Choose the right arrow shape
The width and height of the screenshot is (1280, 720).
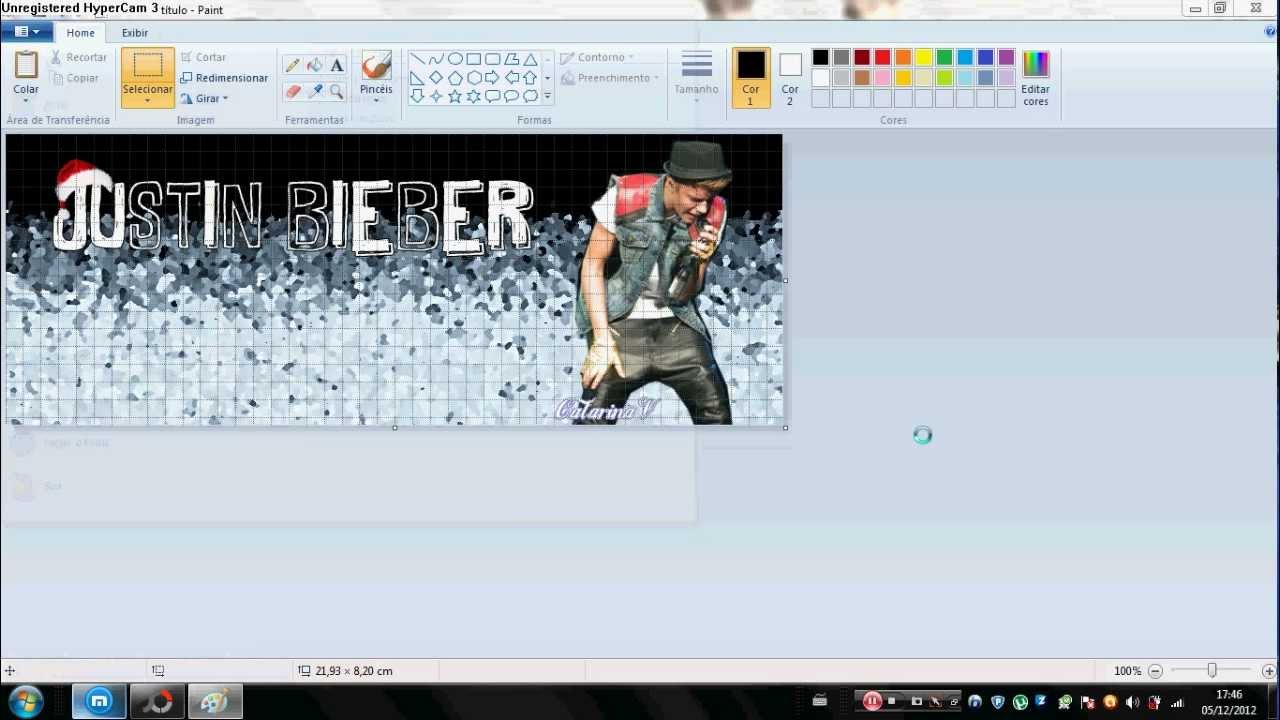pos(493,78)
